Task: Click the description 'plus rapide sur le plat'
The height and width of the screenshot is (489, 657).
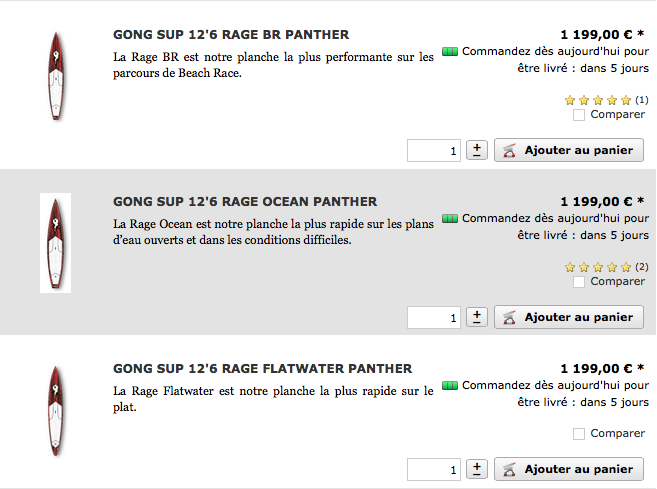Action: point(273,399)
